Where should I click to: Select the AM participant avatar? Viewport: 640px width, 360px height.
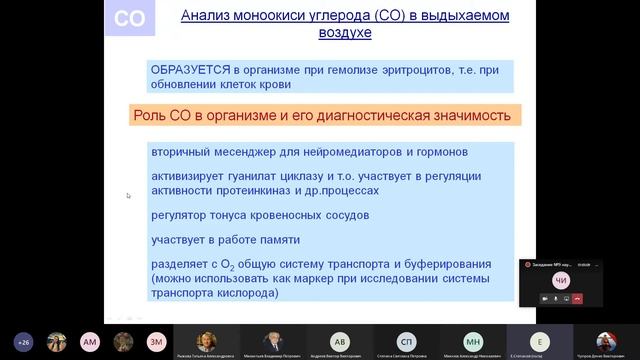click(90, 342)
